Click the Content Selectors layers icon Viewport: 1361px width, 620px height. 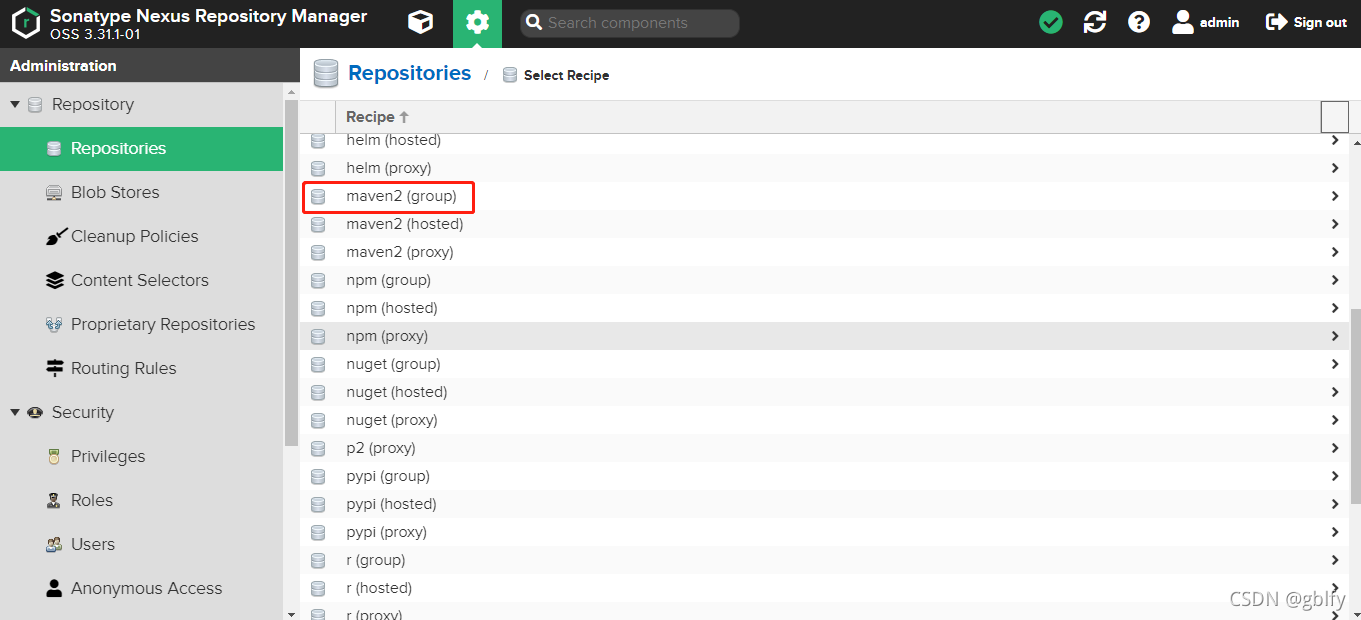[x=55, y=280]
